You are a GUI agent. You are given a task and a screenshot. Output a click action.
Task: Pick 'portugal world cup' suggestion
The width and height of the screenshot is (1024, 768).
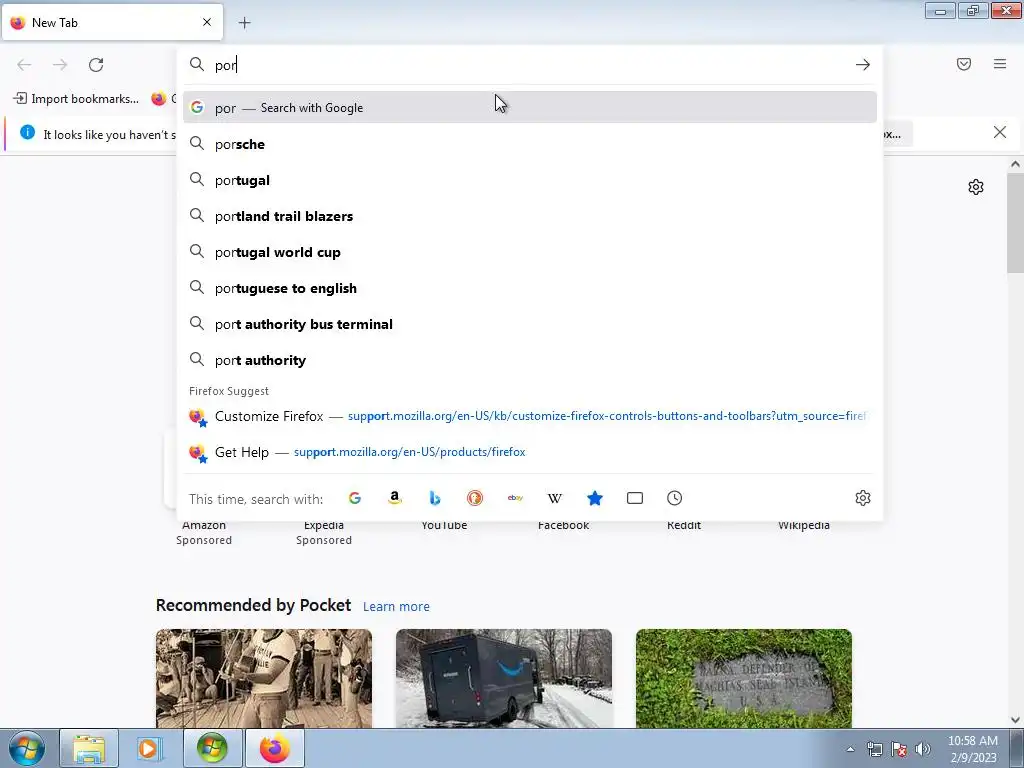530,252
